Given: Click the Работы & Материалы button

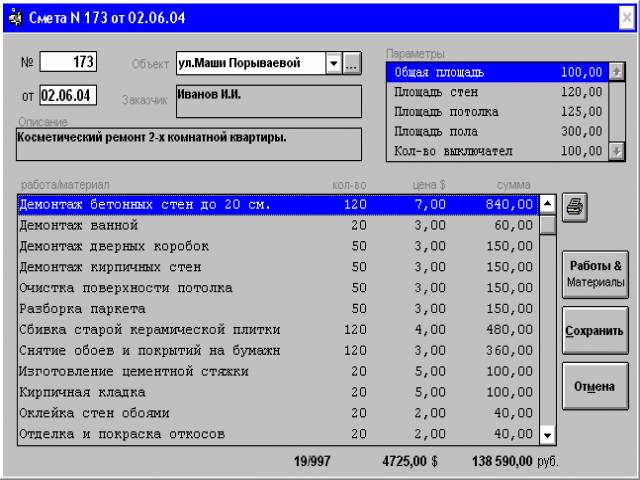Looking at the screenshot, I should 595,274.
